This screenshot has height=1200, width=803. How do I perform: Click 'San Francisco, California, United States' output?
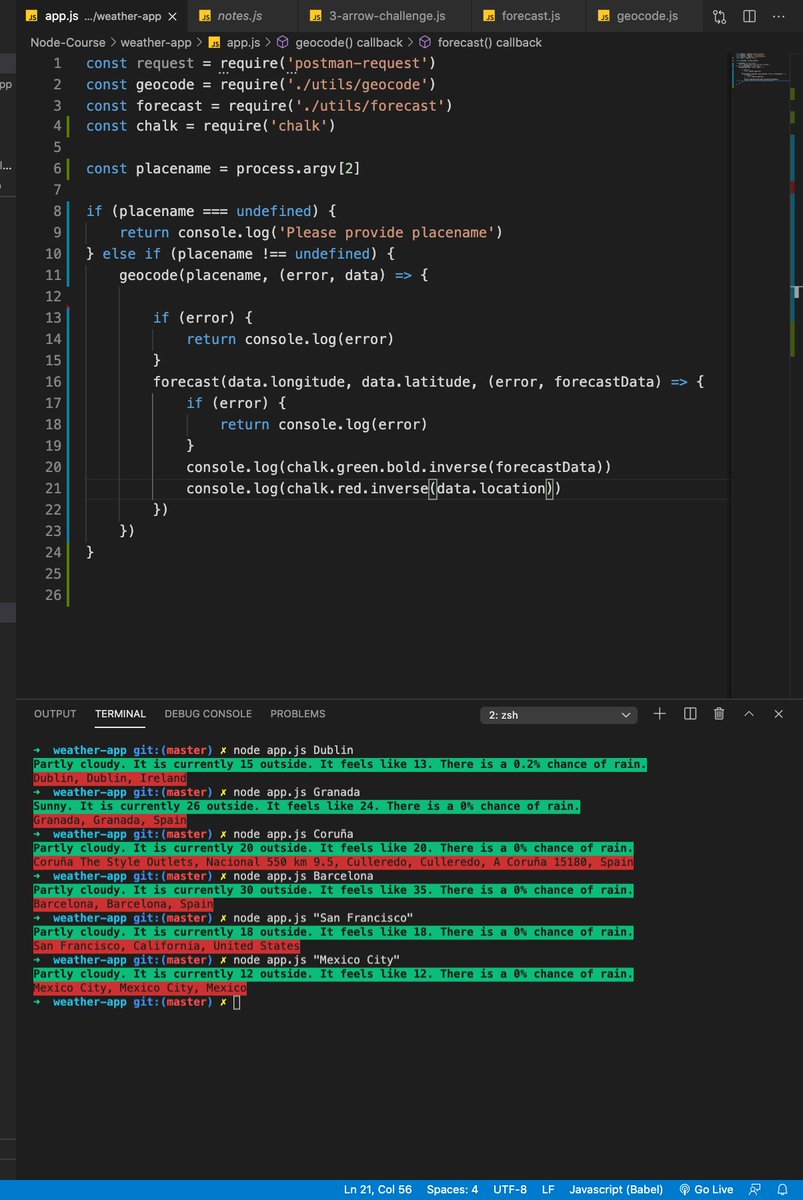coord(166,946)
